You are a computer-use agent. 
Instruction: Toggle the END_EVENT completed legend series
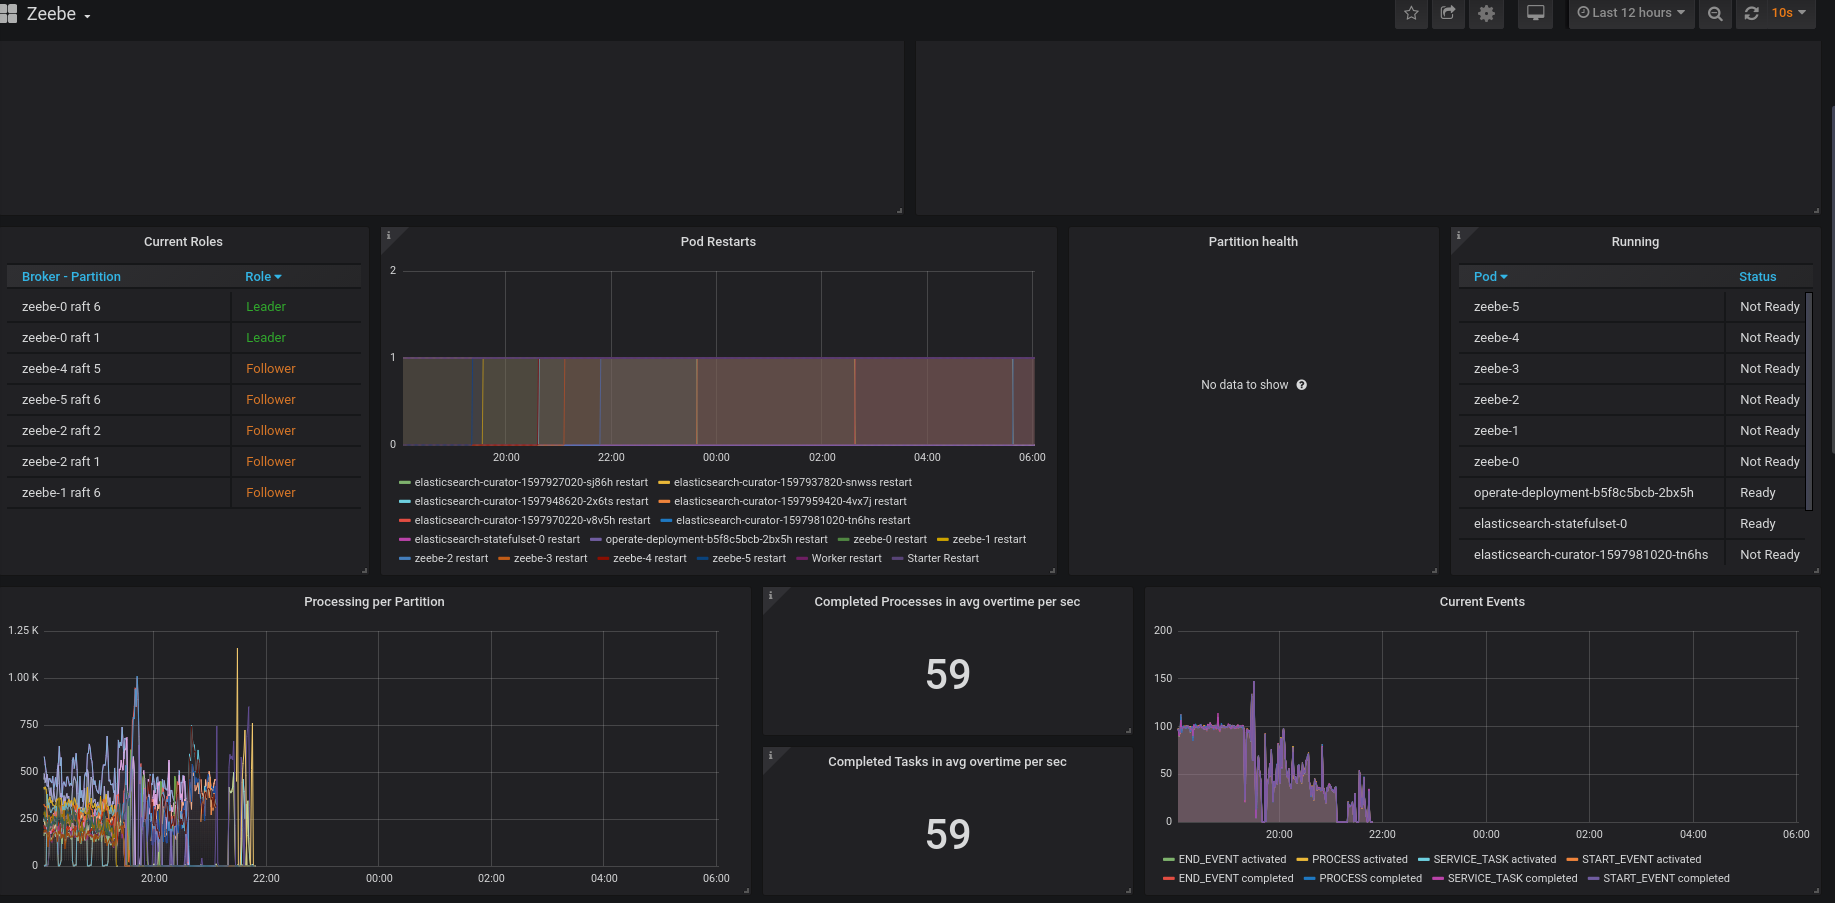pyautogui.click(x=1235, y=879)
